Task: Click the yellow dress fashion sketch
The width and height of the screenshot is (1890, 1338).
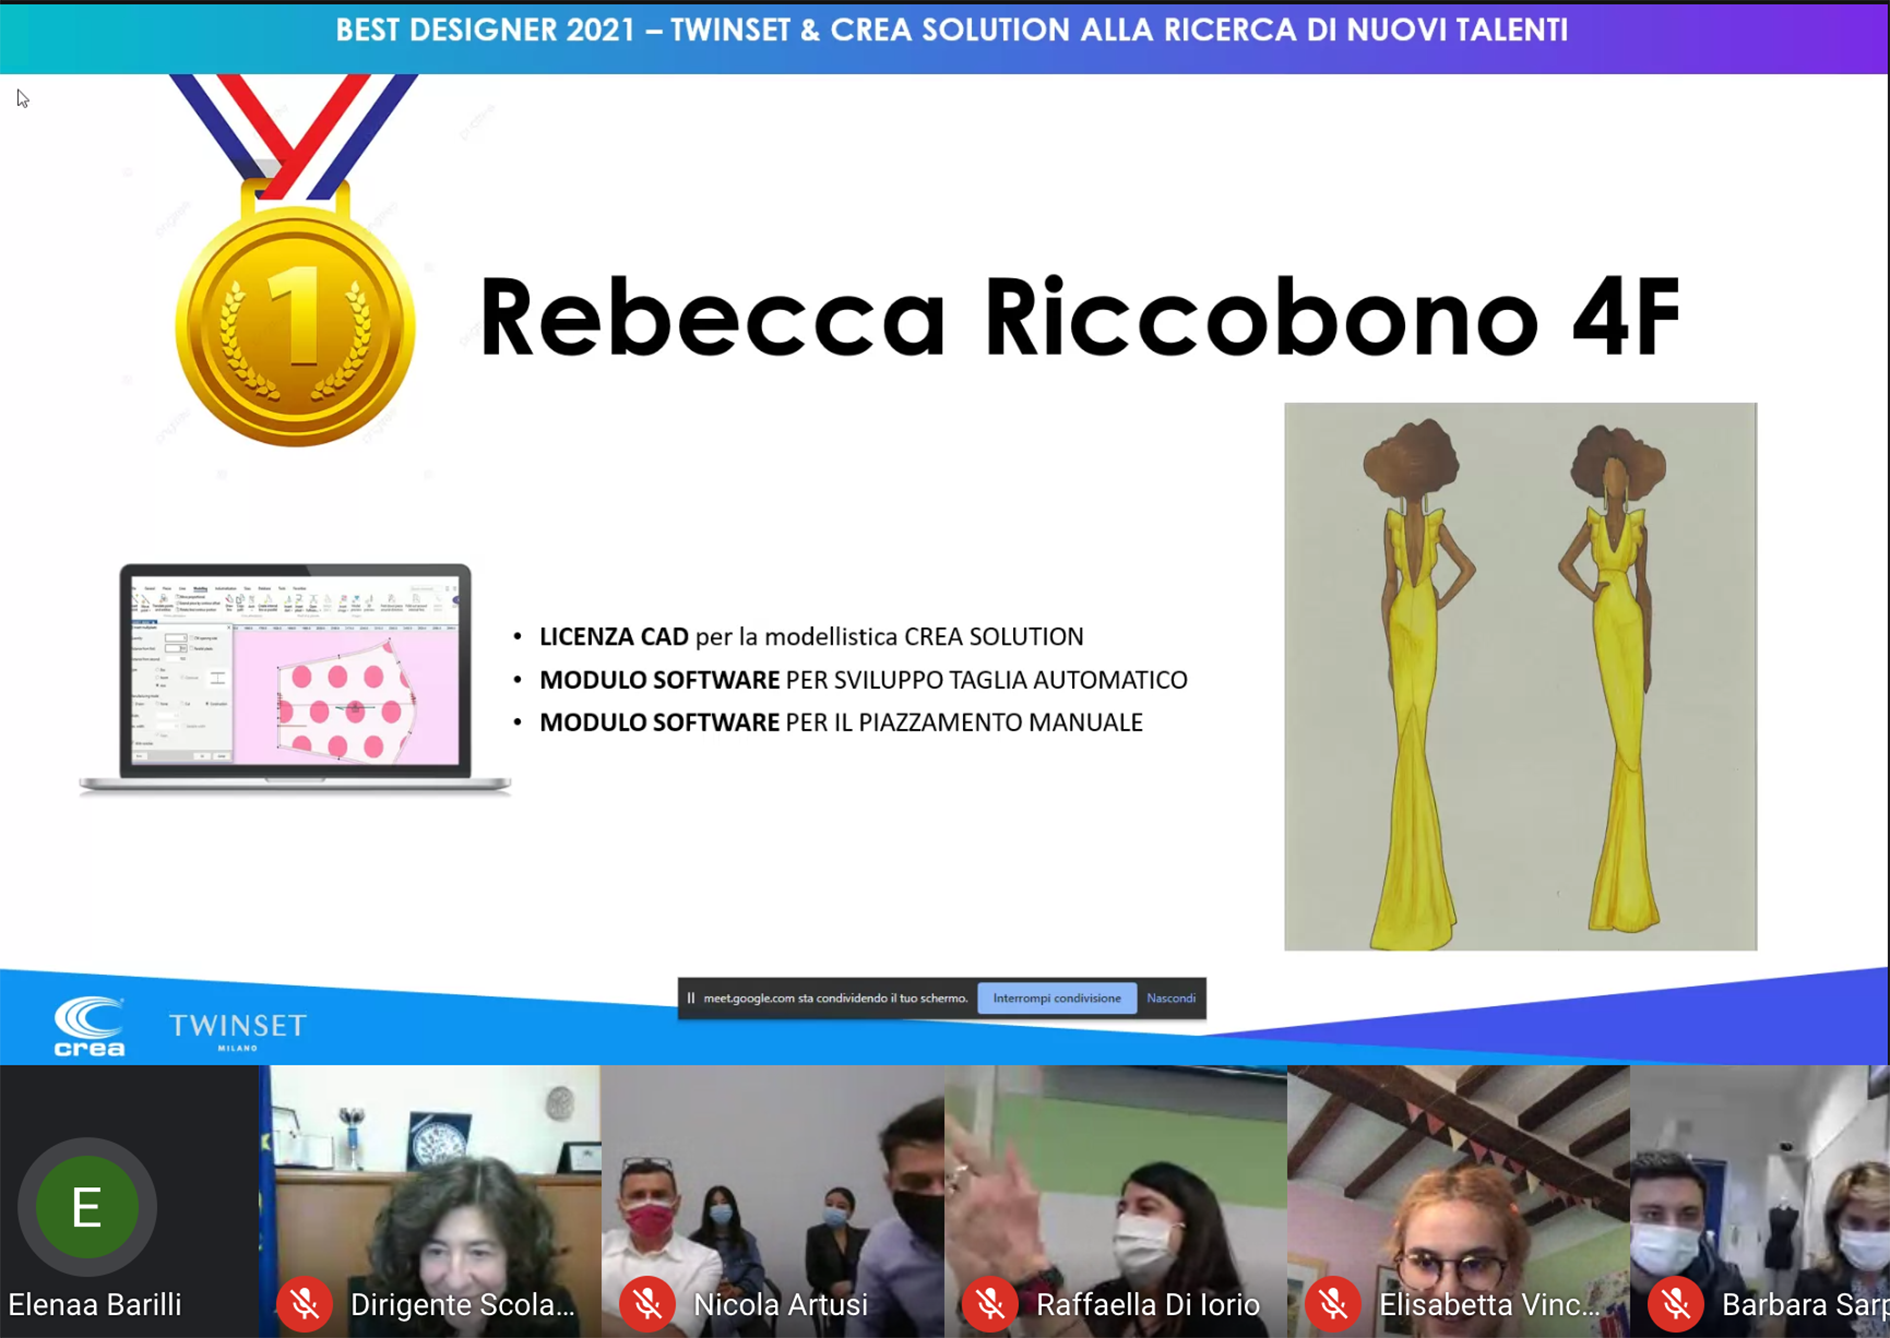Action: (1520, 676)
